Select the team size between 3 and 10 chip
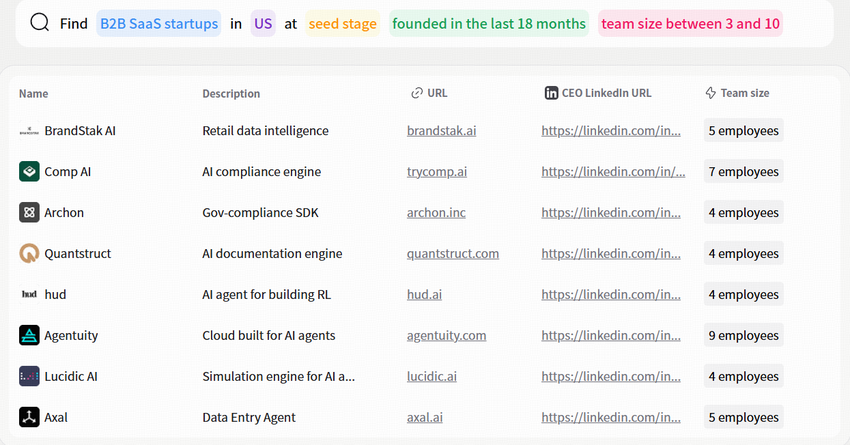This screenshot has height=445, width=850. pyautogui.click(x=691, y=24)
